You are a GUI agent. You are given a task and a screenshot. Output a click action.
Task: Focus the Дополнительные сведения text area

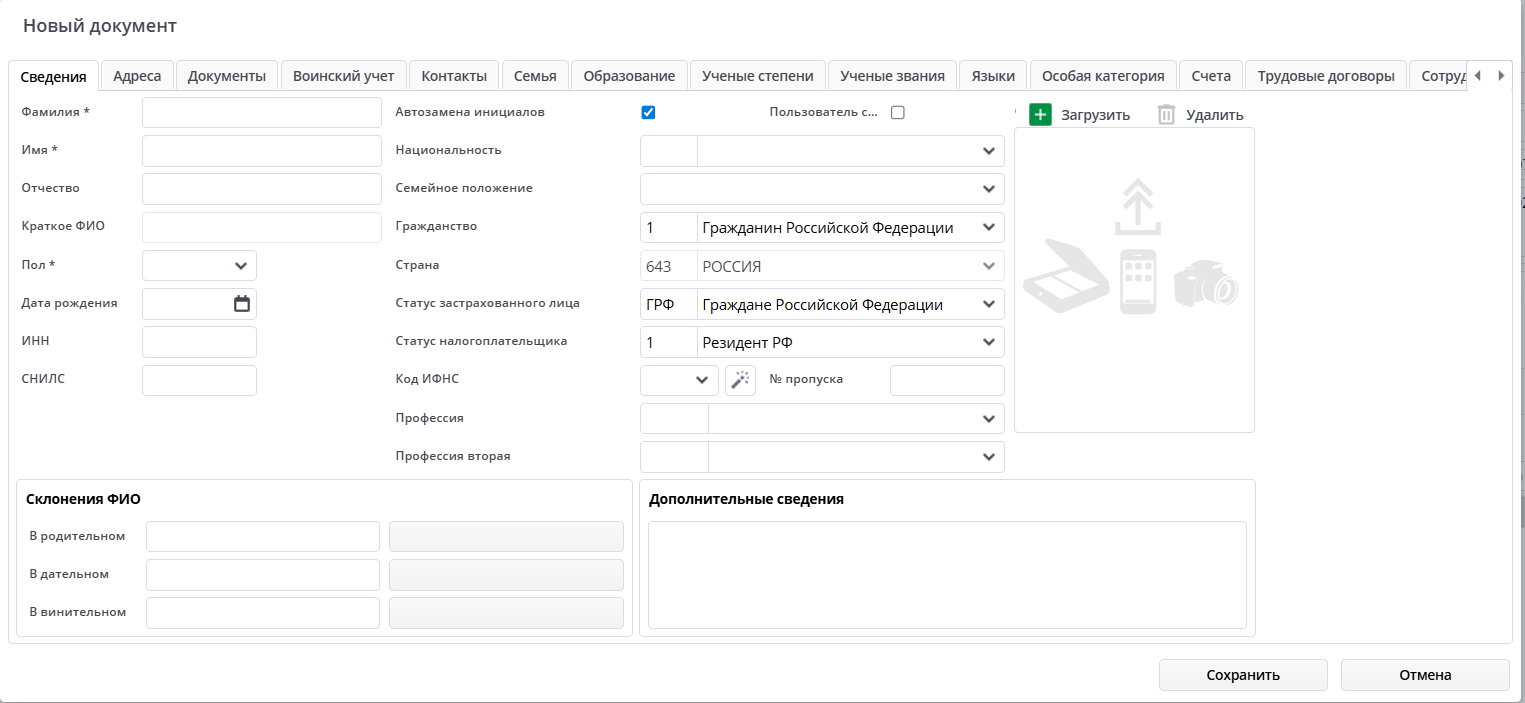click(946, 574)
